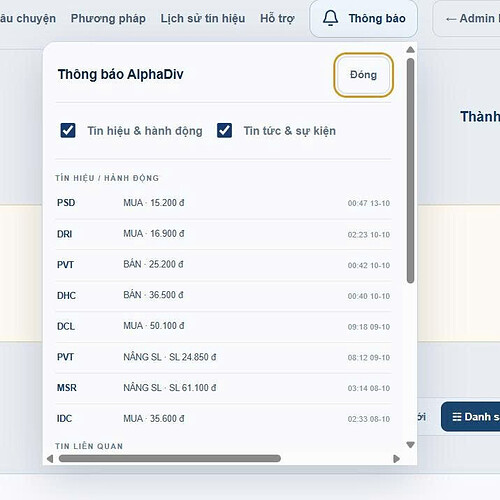Uncheck Tin tức & sự kiện checkbox
The width and height of the screenshot is (500, 500).
224,130
